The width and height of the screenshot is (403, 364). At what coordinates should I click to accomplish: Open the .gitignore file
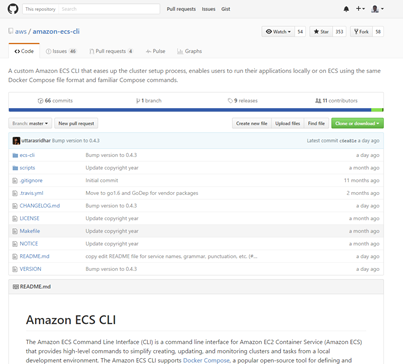tap(31, 181)
